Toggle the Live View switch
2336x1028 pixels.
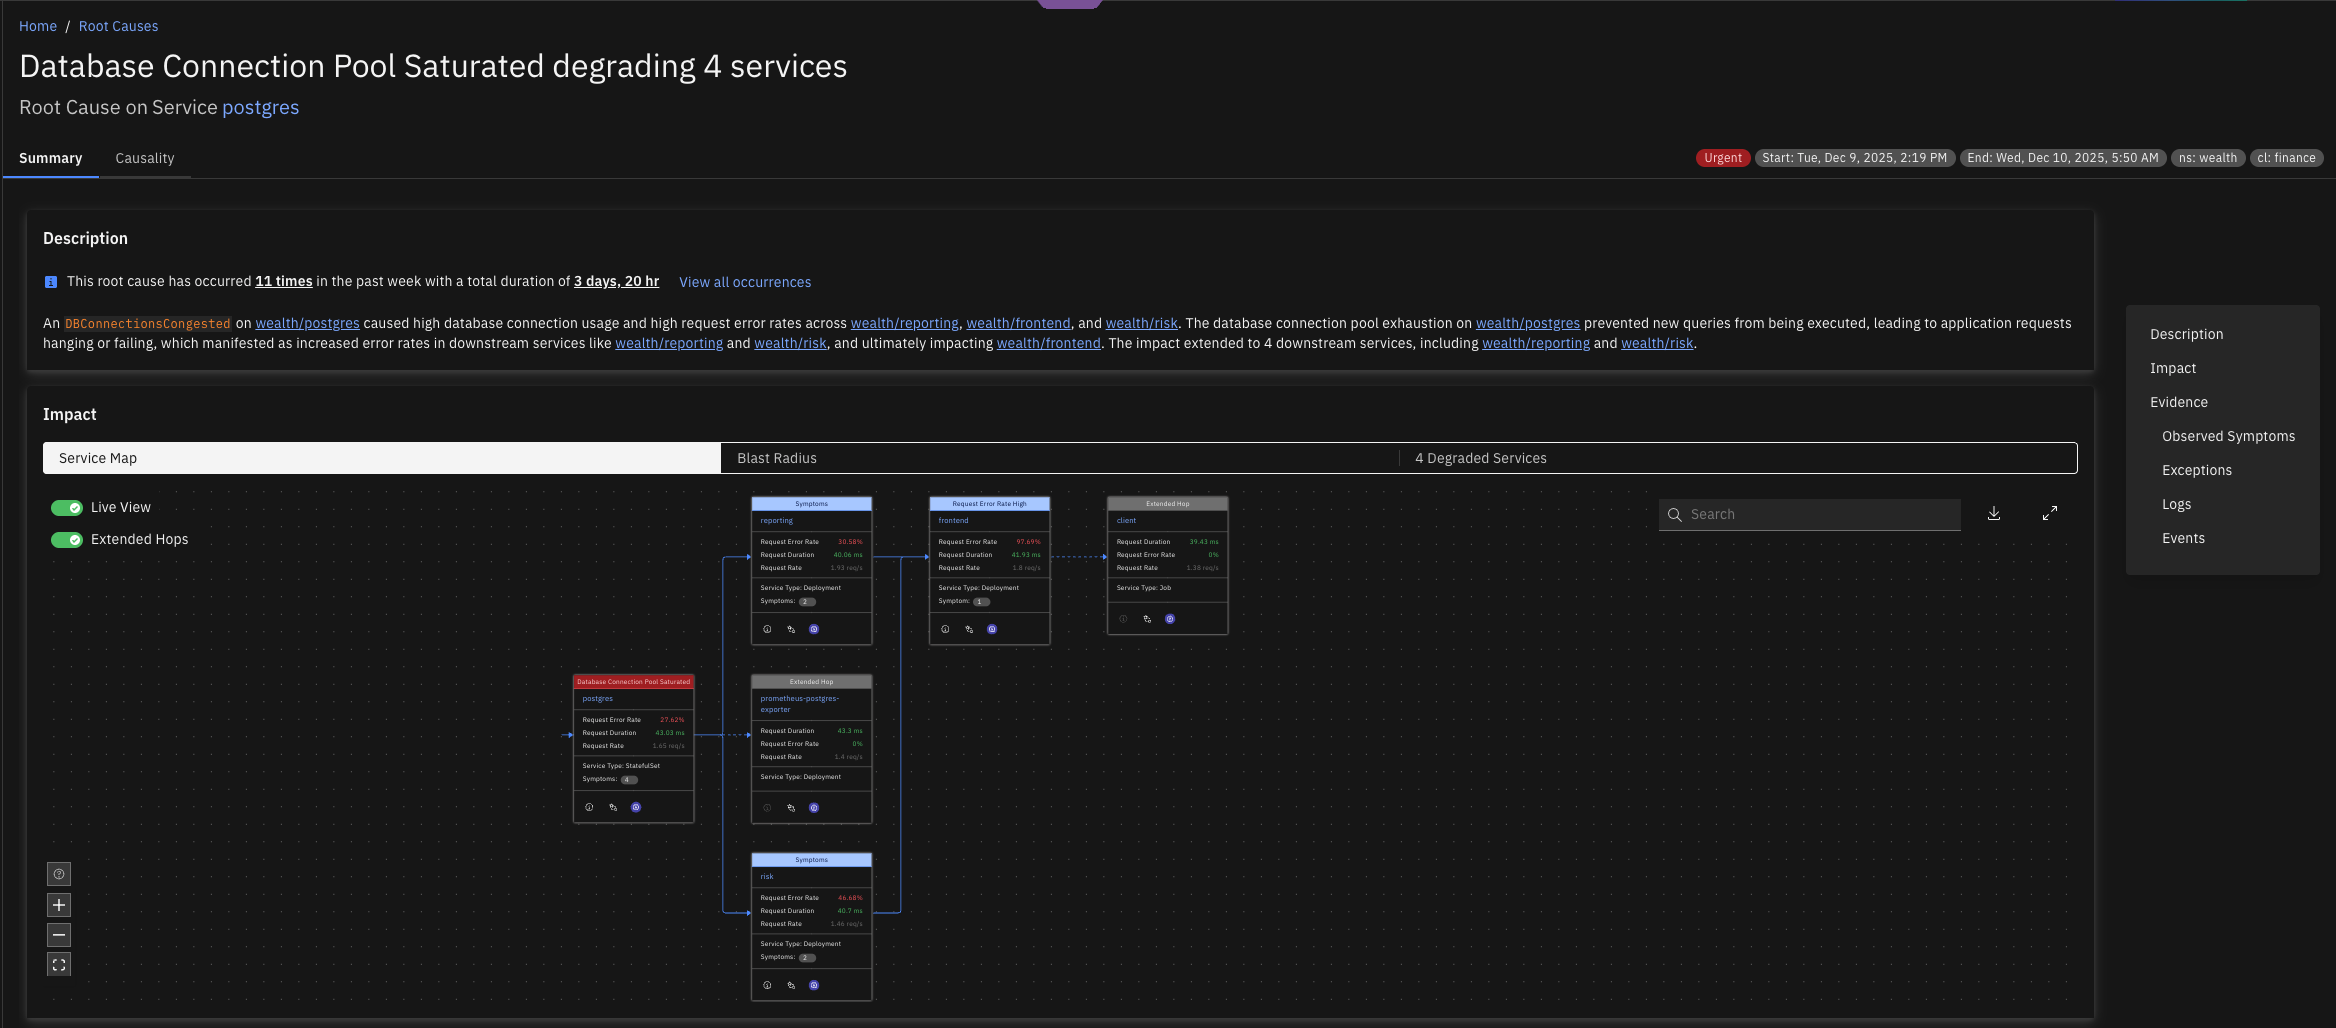[x=67, y=508]
